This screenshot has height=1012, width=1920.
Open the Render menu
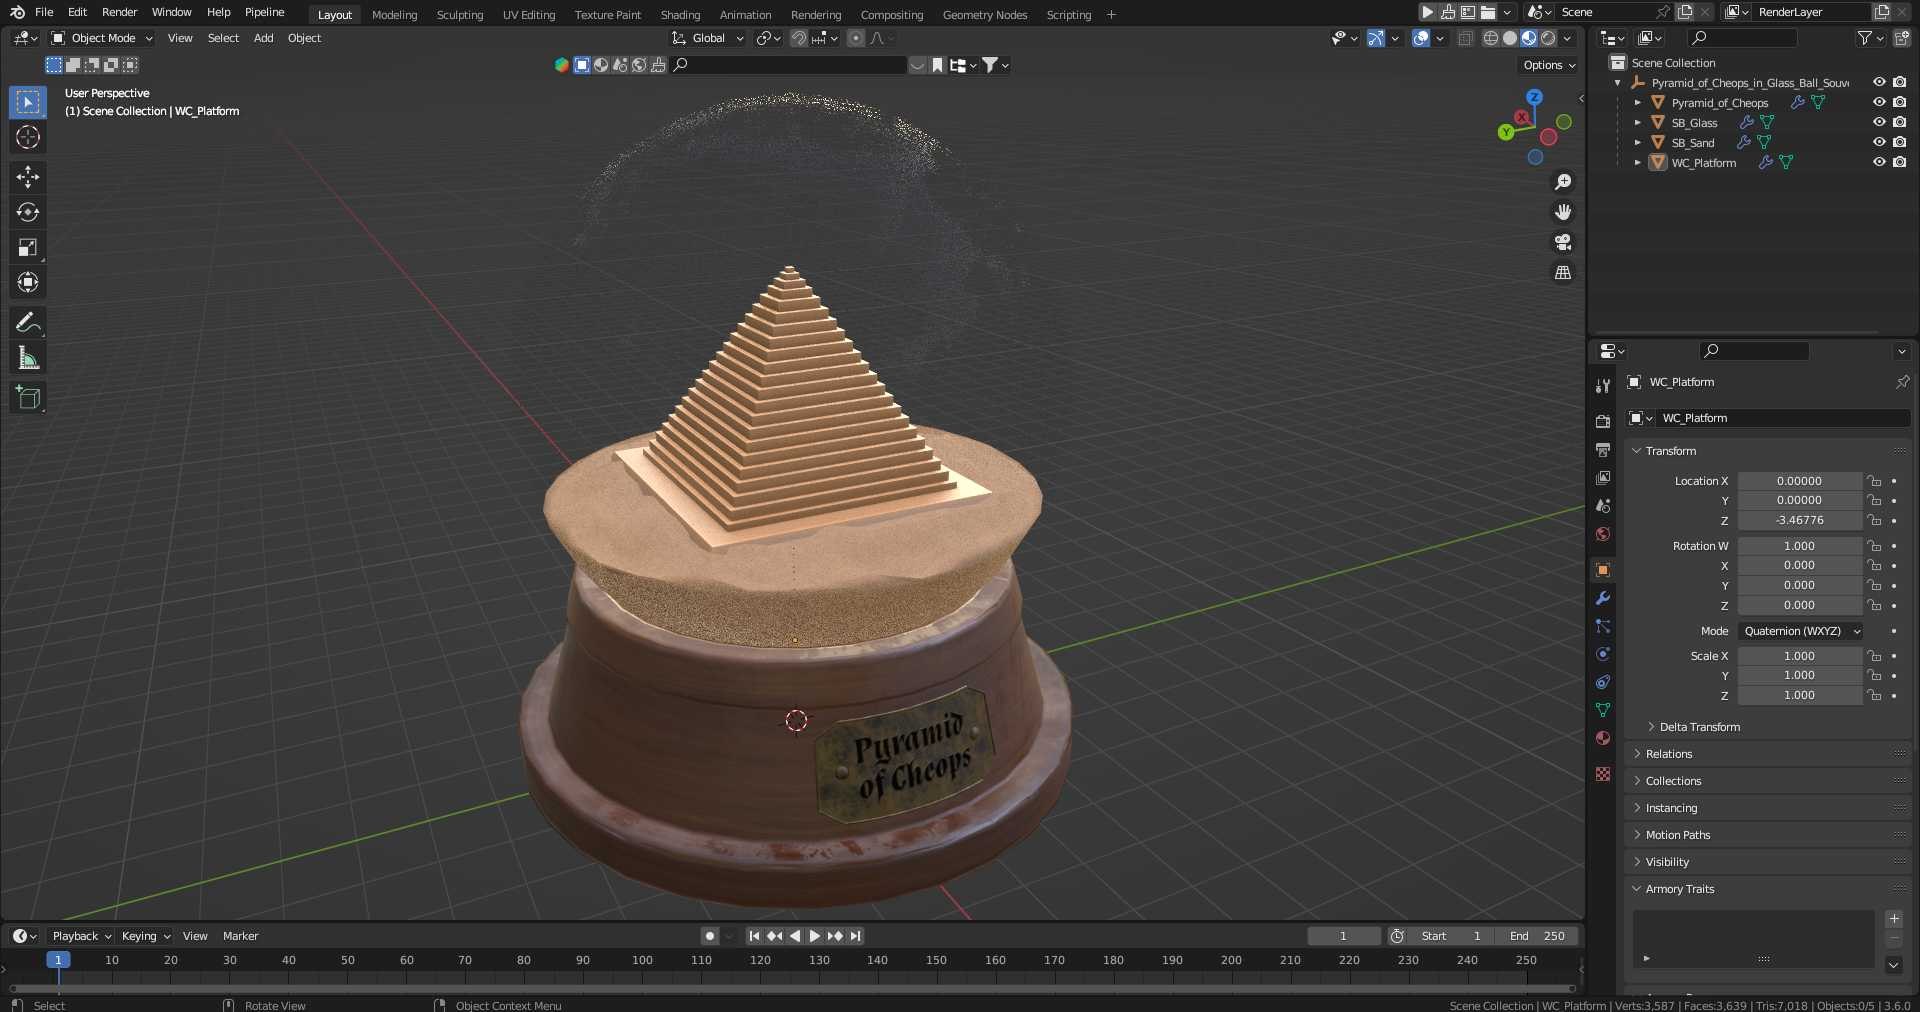(119, 12)
